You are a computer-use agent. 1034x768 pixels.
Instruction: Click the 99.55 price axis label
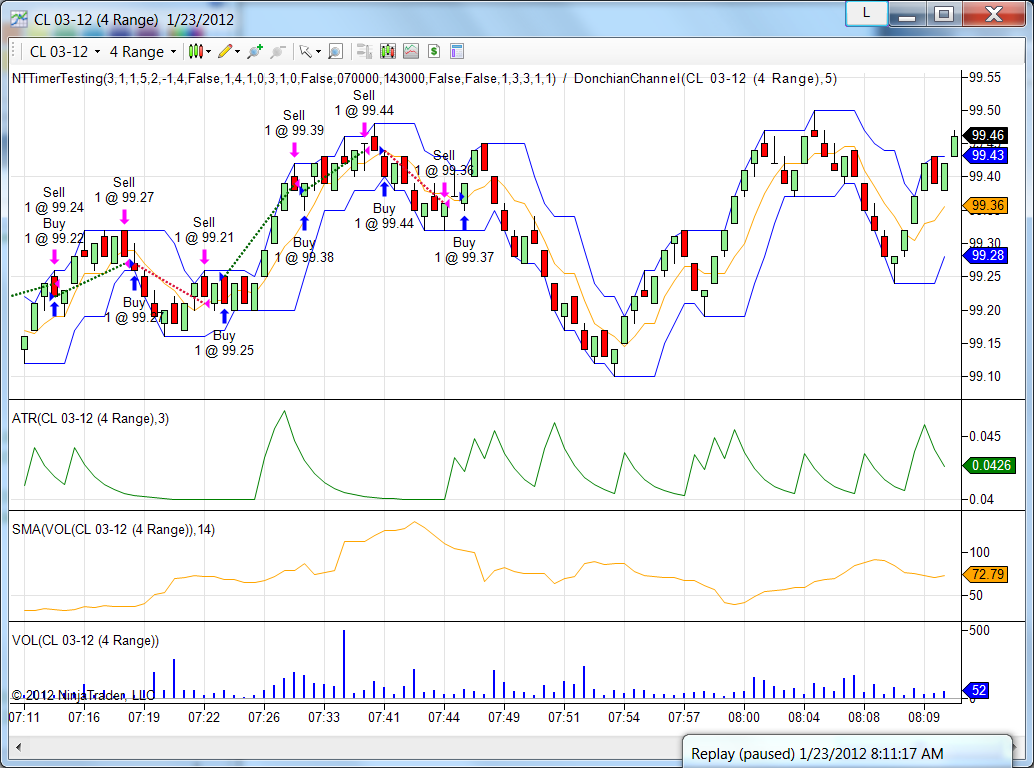(985, 78)
